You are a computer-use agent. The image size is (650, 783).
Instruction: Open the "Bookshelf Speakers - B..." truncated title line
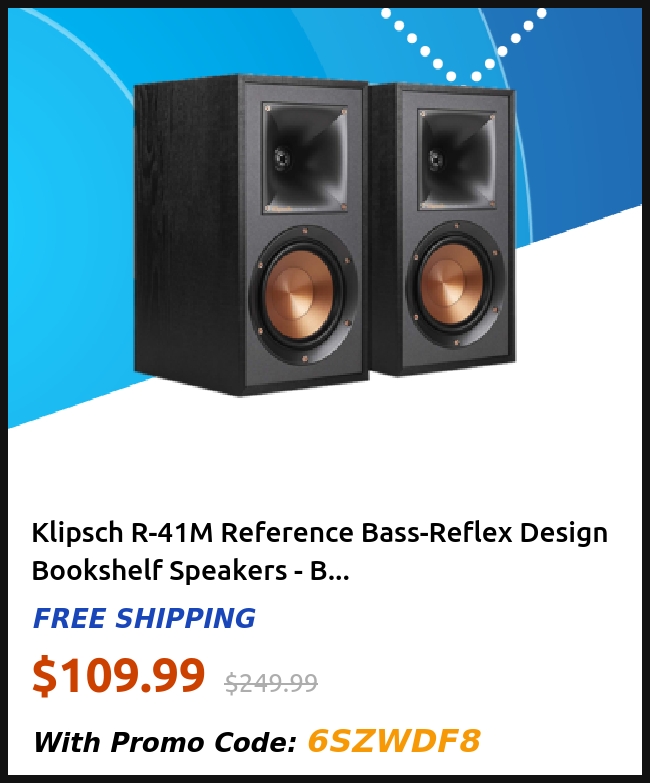191,570
